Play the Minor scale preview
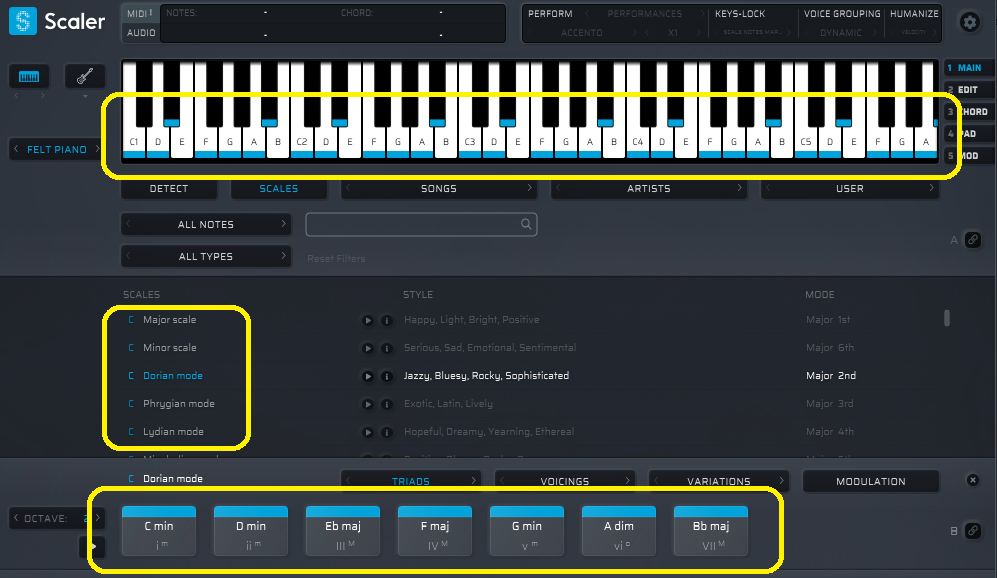This screenshot has height=578, width=997. pos(368,348)
